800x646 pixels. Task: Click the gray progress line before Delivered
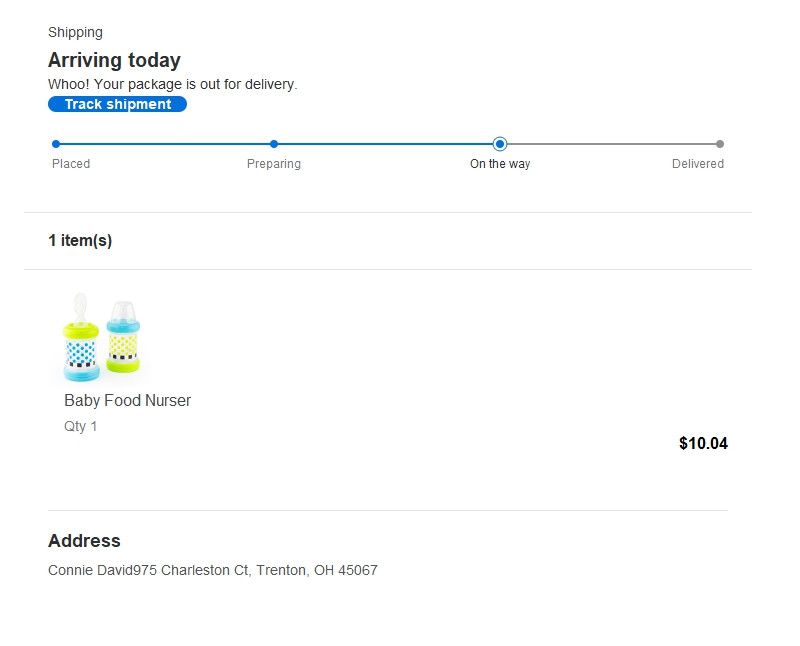610,144
